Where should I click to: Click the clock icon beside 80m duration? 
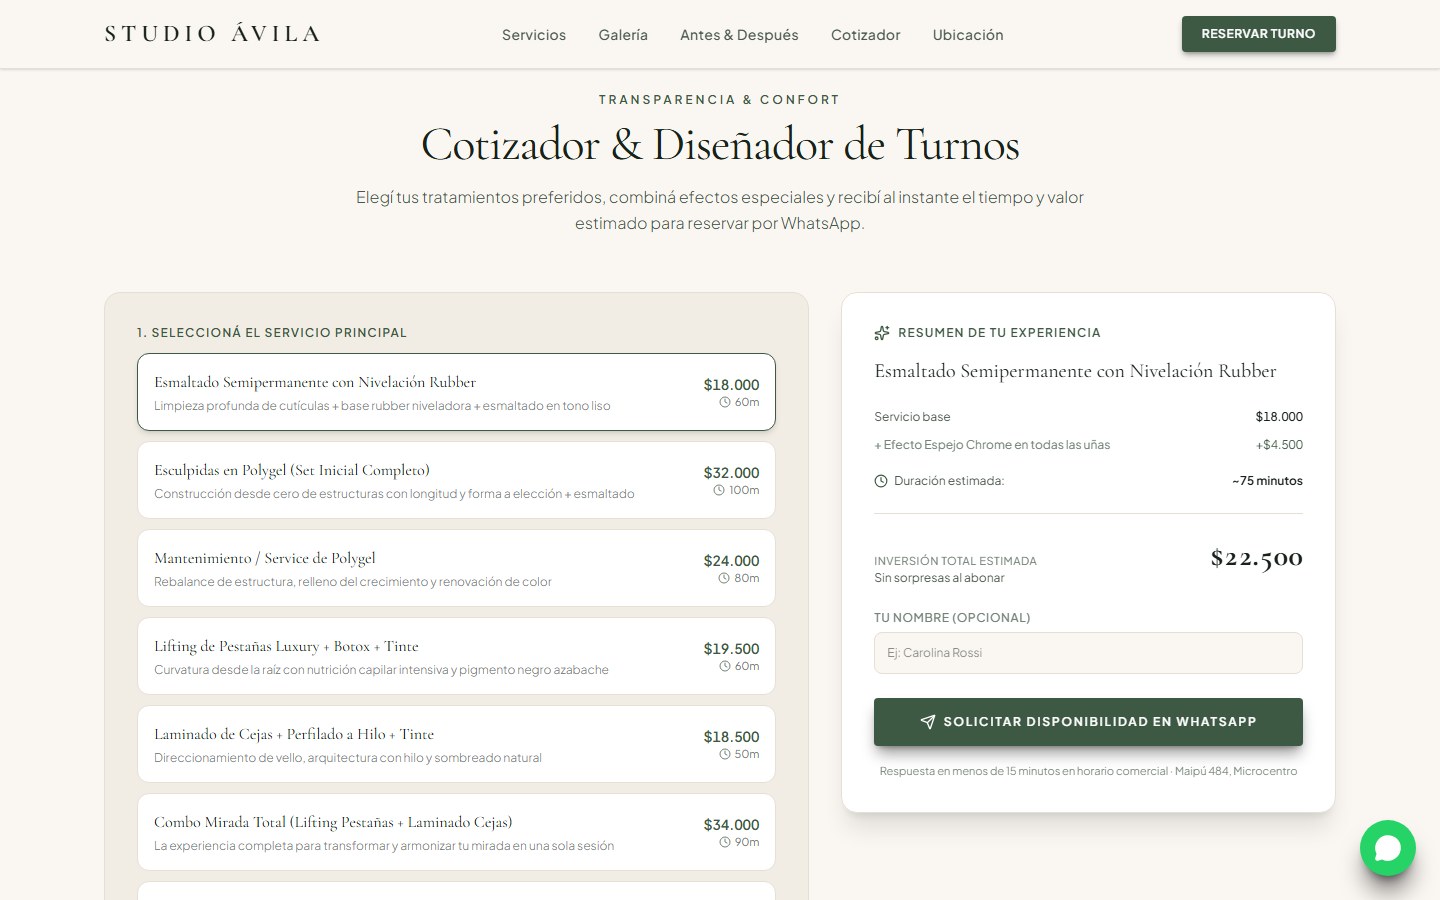[x=724, y=578]
